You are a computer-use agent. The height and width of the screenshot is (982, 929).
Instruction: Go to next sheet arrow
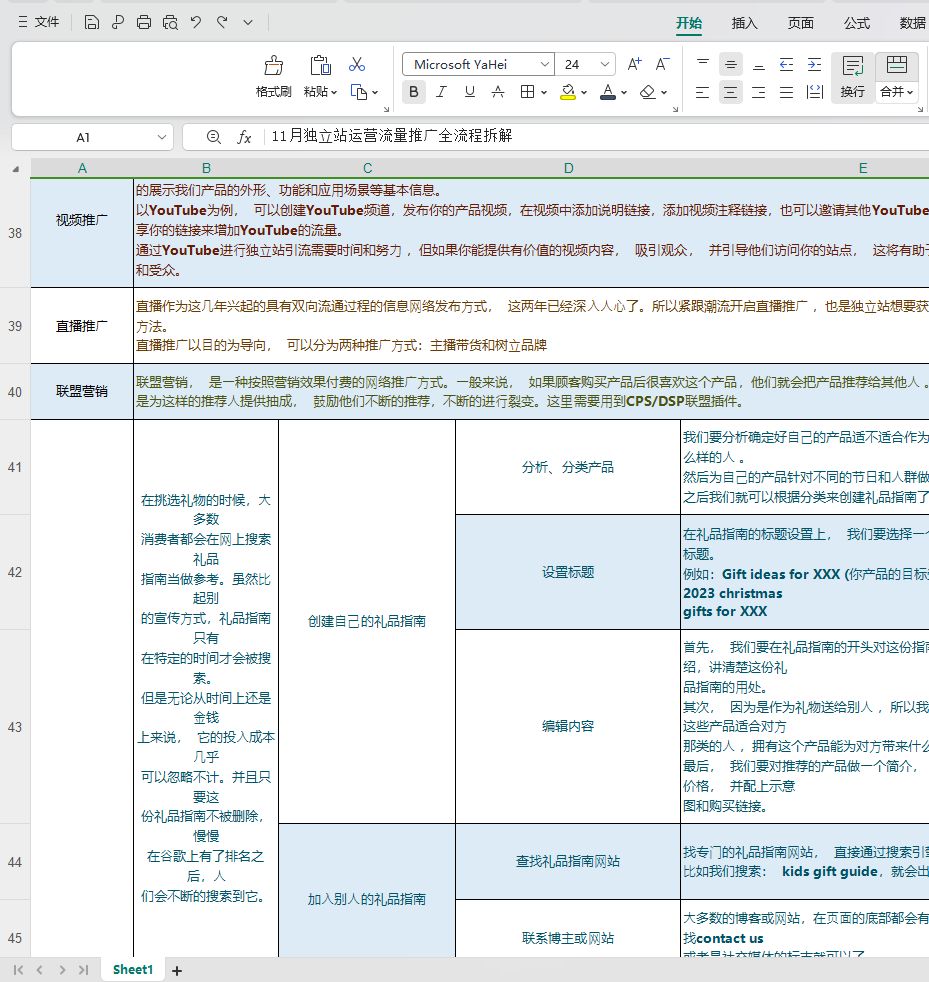tap(61, 969)
